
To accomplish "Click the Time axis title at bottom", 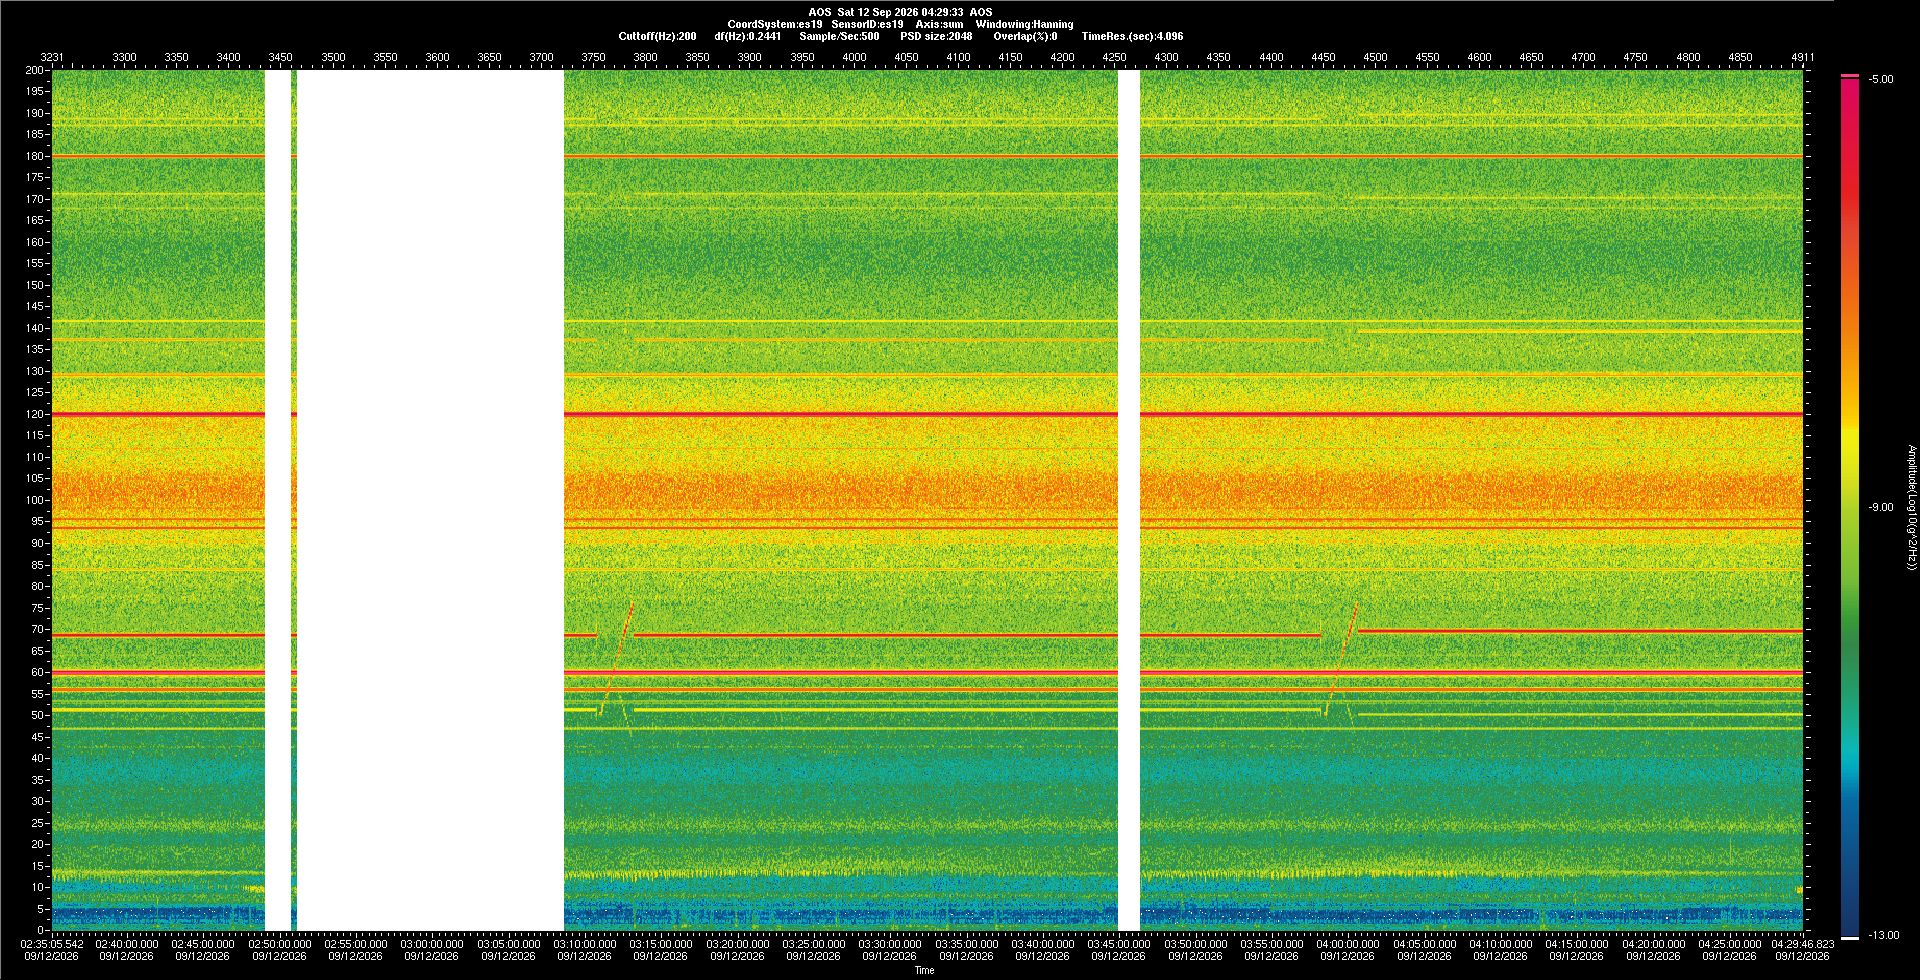I will (x=924, y=970).
